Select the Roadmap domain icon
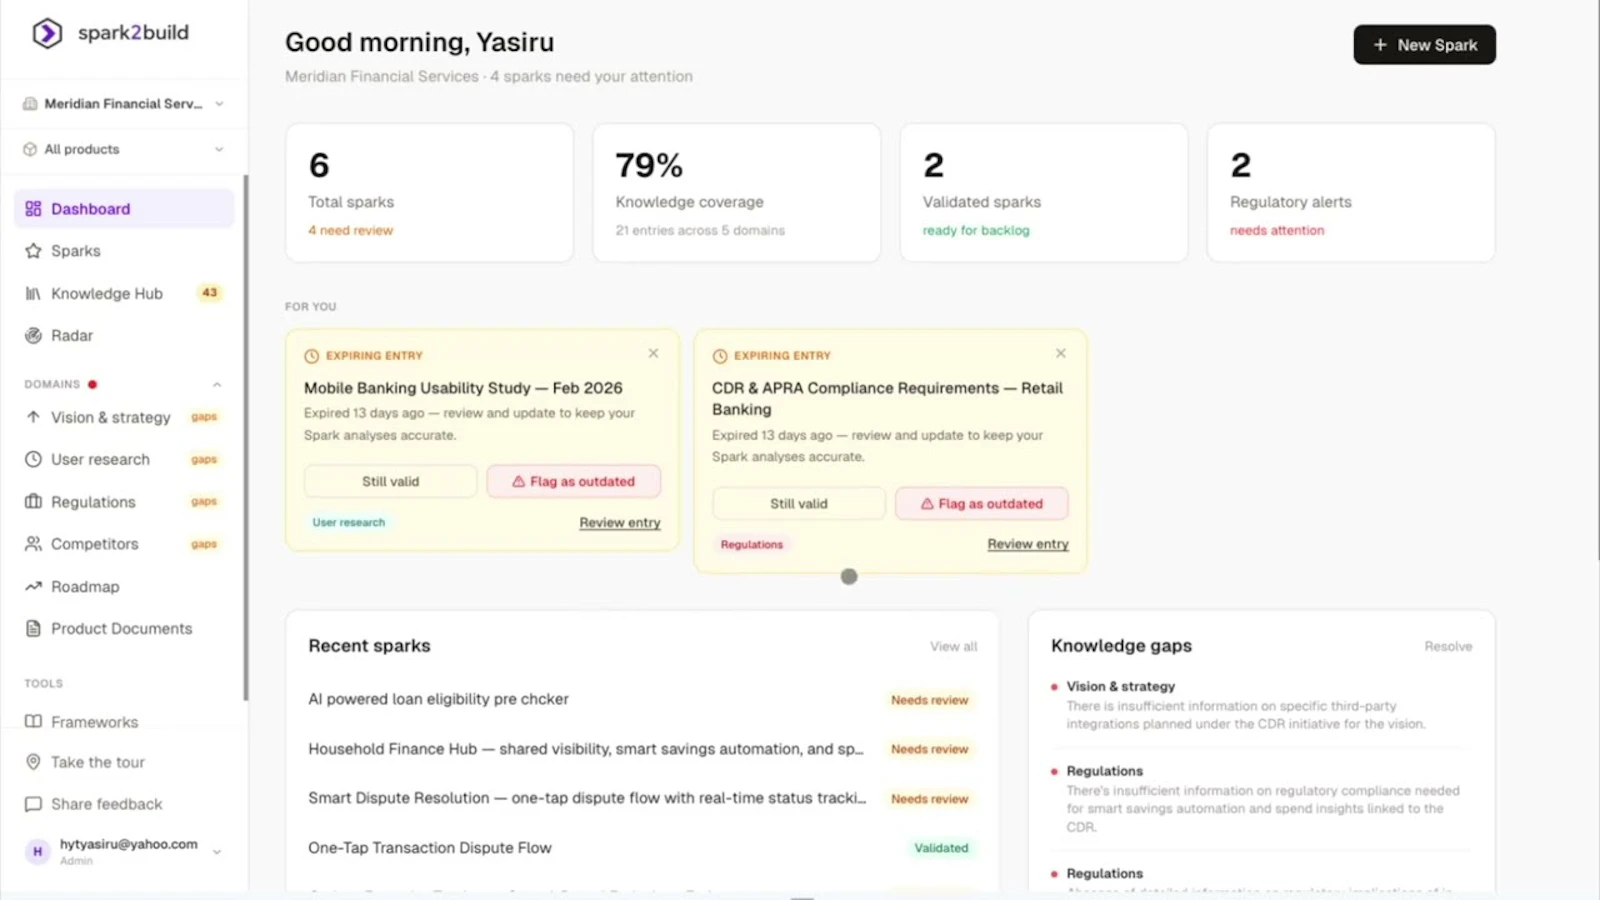The width and height of the screenshot is (1600, 900). point(33,586)
